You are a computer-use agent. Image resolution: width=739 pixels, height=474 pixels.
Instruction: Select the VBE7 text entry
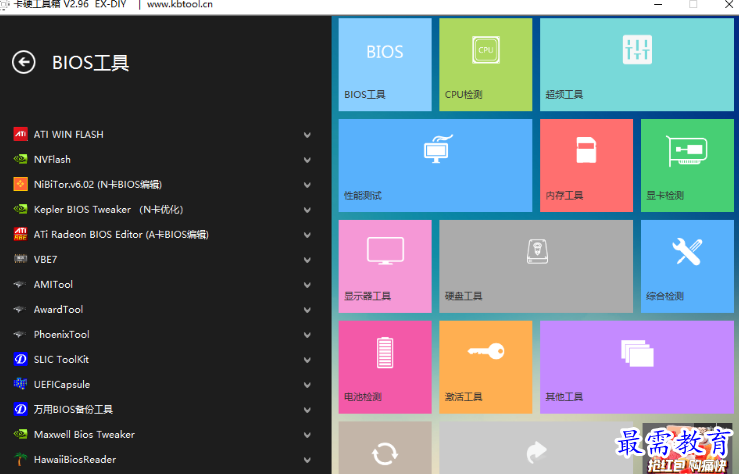[45, 259]
